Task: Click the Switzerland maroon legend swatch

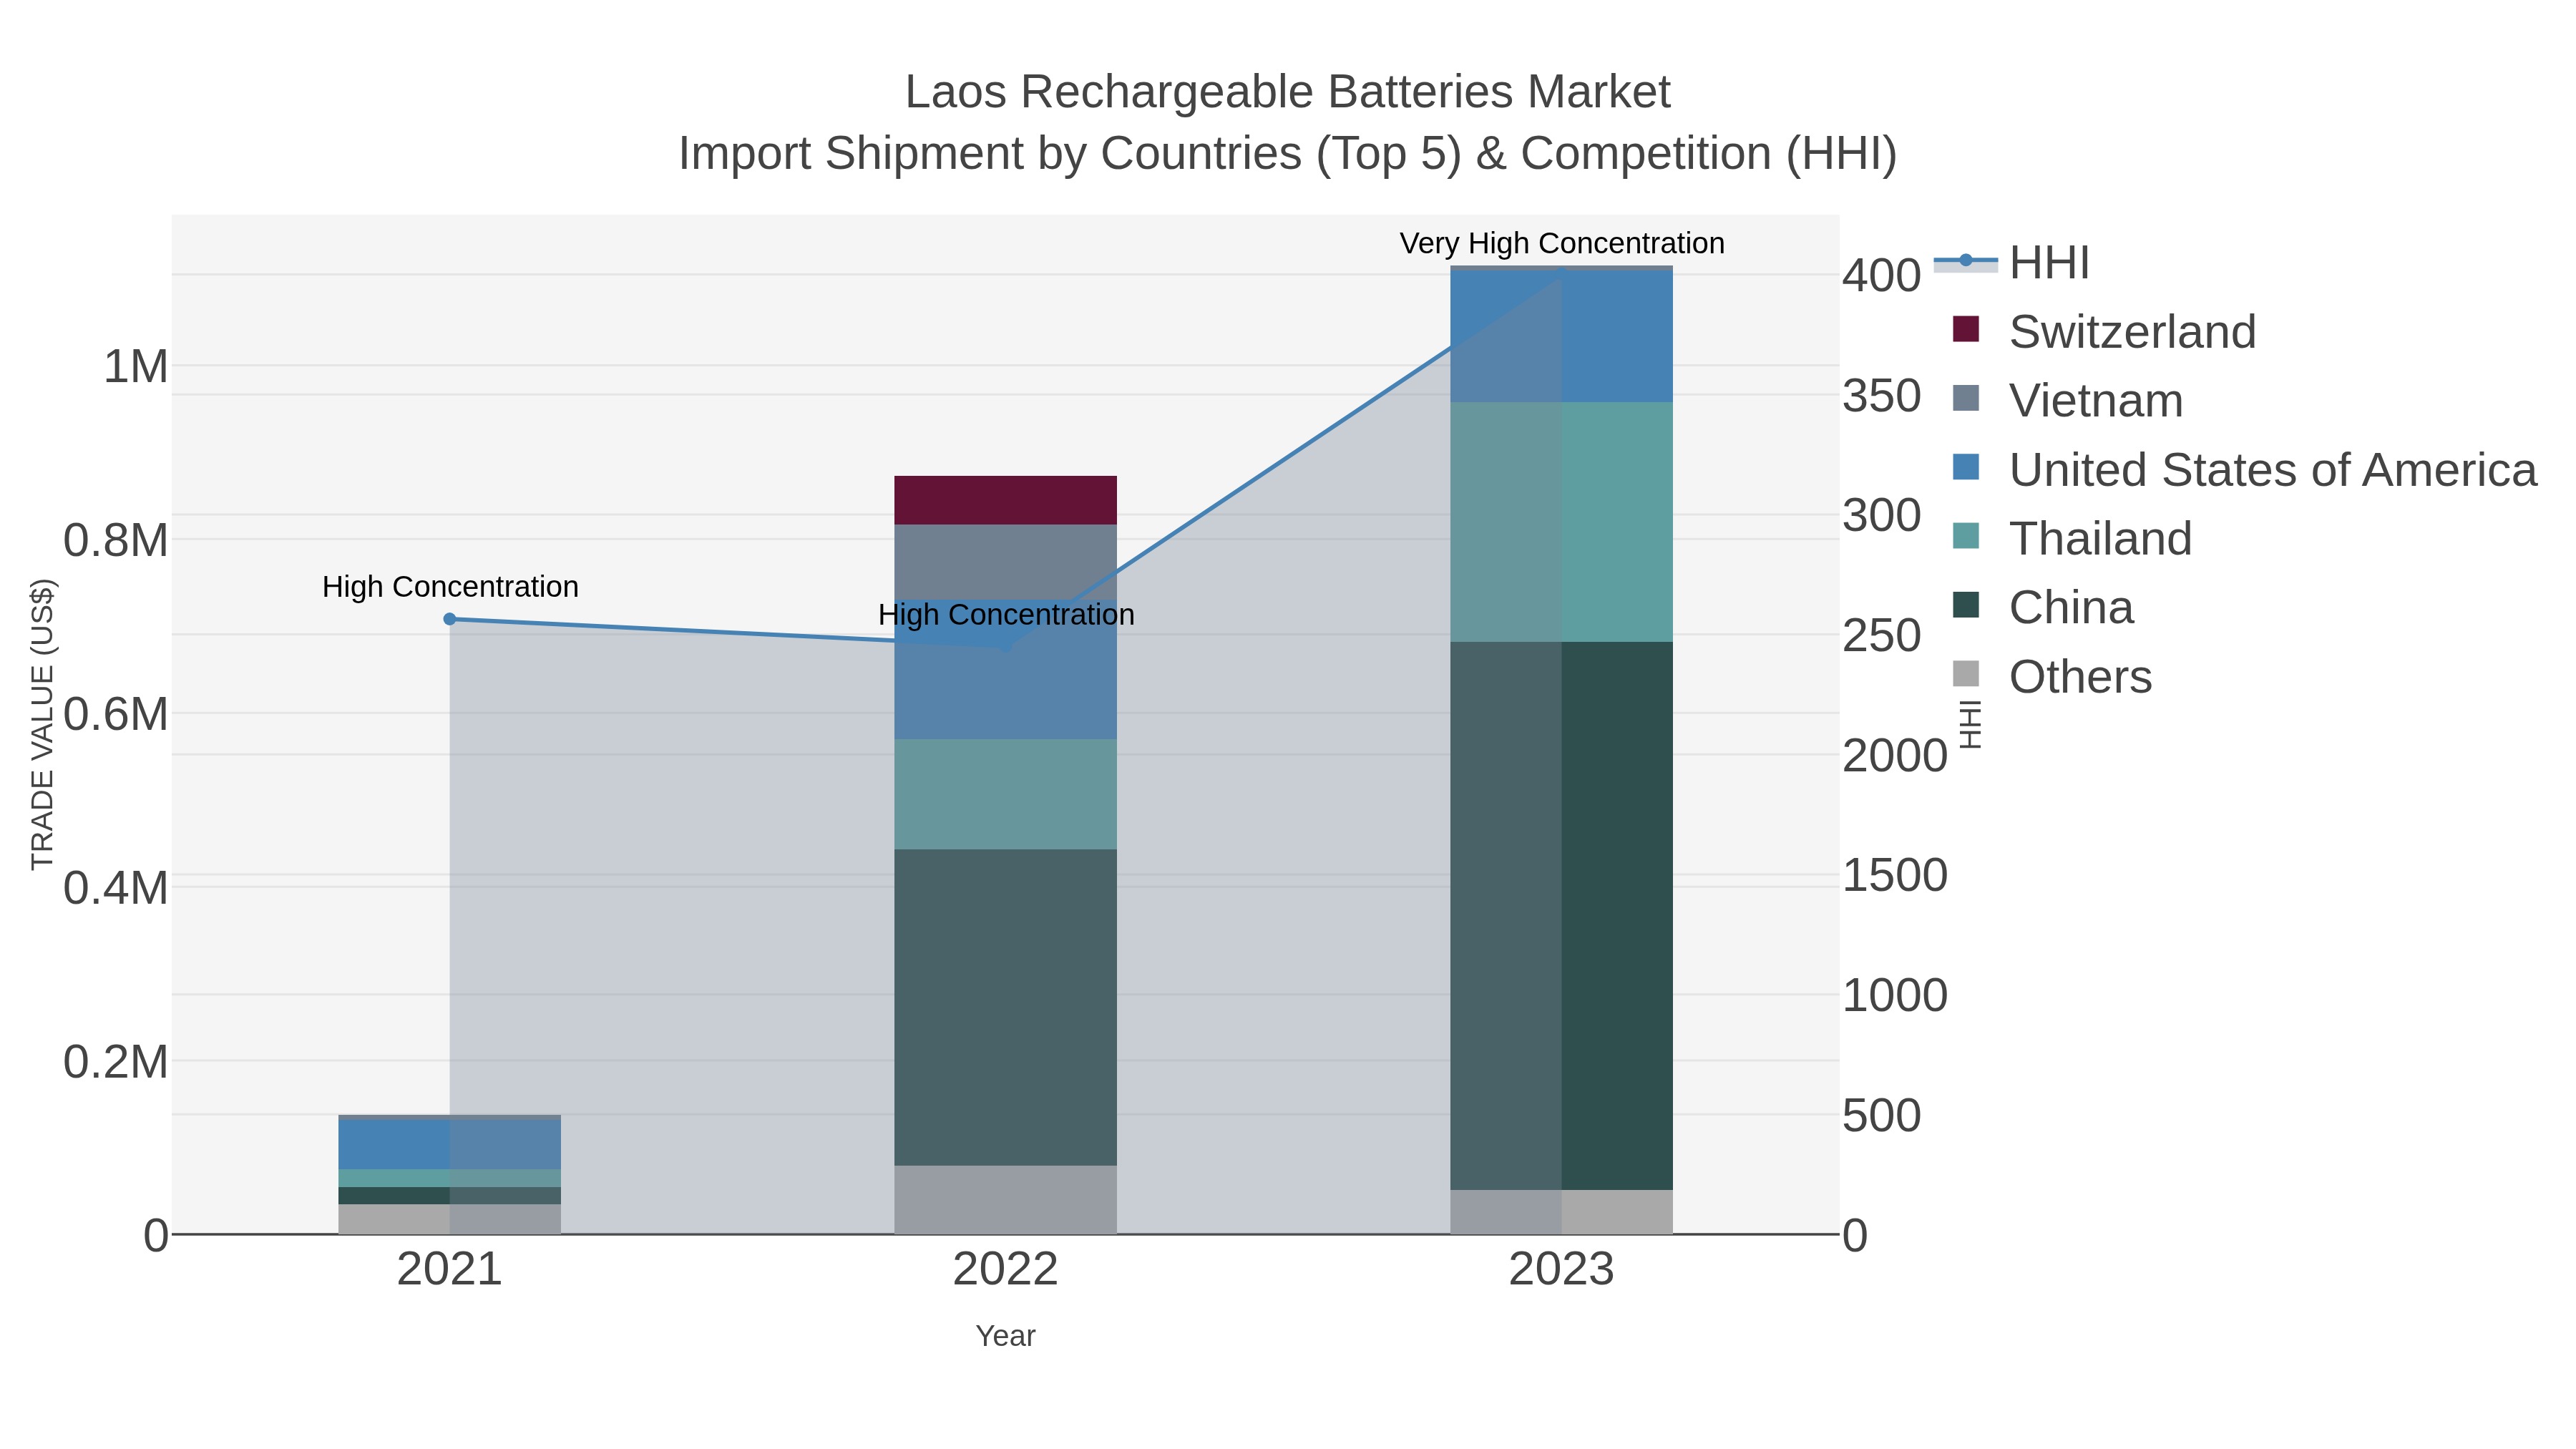Action: (x=1966, y=329)
